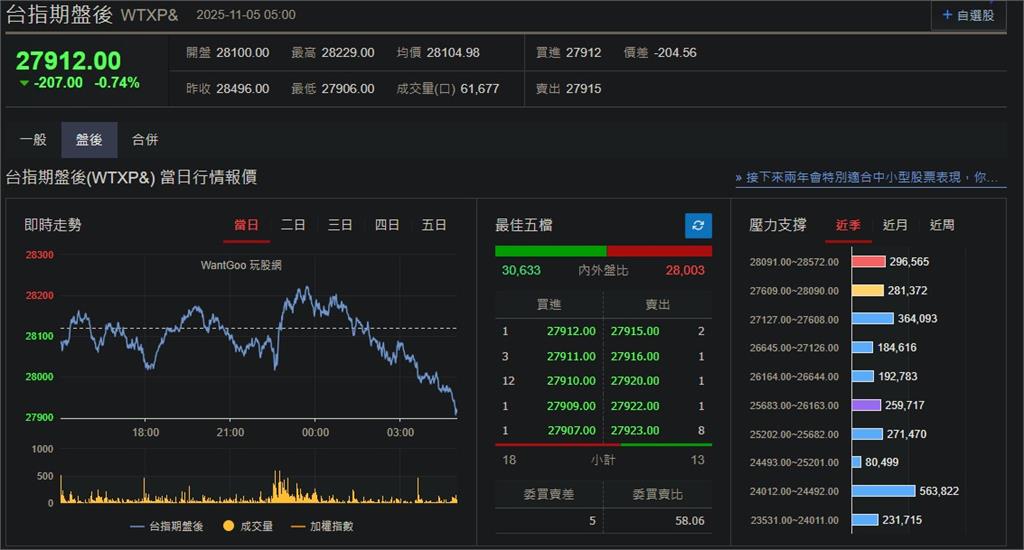This screenshot has height=550, width=1024.
Task: Click bid price 27907.00 in order book
Action: click(x=571, y=431)
